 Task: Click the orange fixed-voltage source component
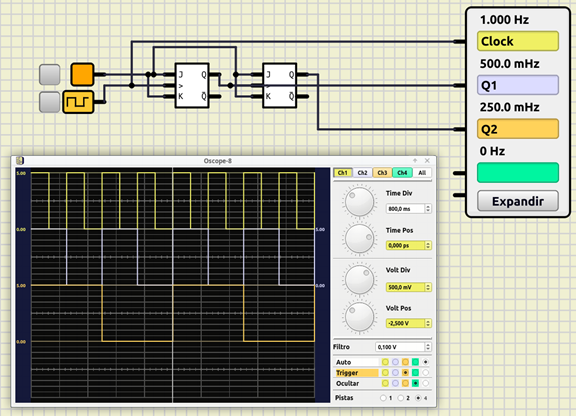tap(82, 75)
